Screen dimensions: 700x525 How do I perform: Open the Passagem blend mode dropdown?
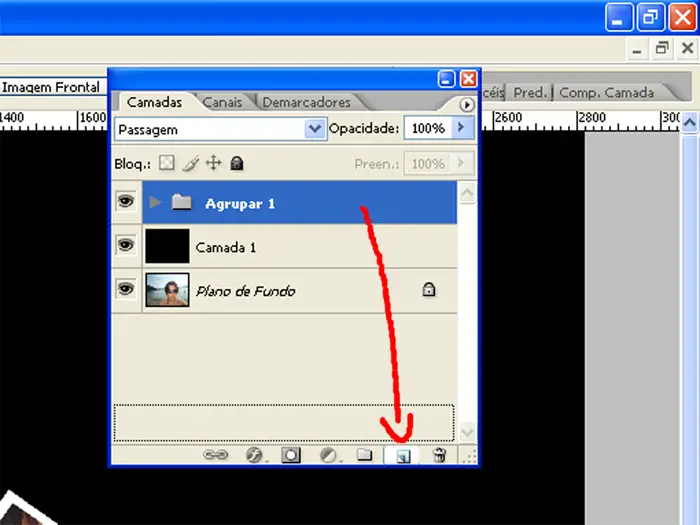(x=316, y=129)
